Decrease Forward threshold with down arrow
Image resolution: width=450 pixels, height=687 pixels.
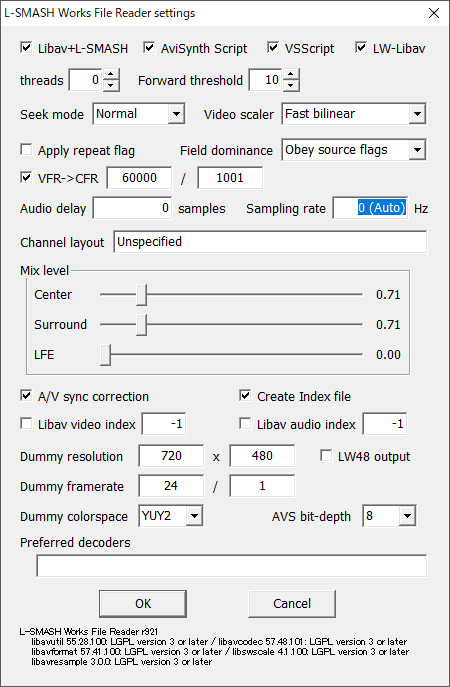point(291,85)
